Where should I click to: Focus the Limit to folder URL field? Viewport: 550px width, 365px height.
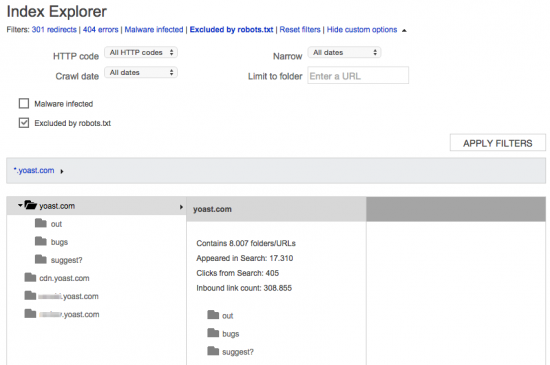[x=358, y=75]
